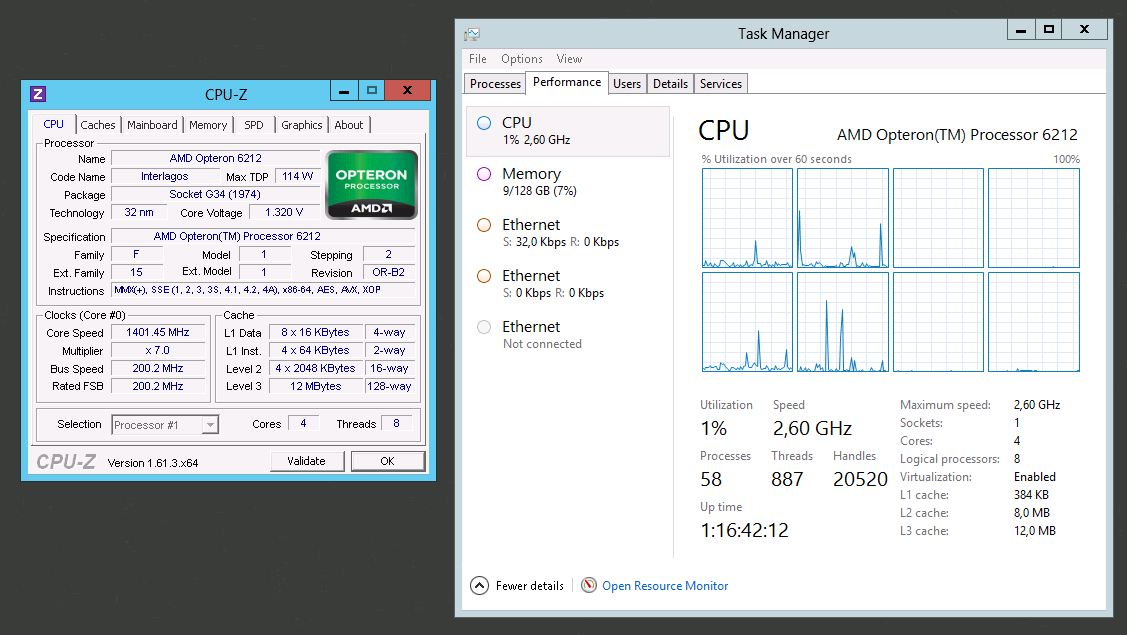Select the Memory circle icon in sidebar
This screenshot has width=1127, height=635.
click(484, 174)
